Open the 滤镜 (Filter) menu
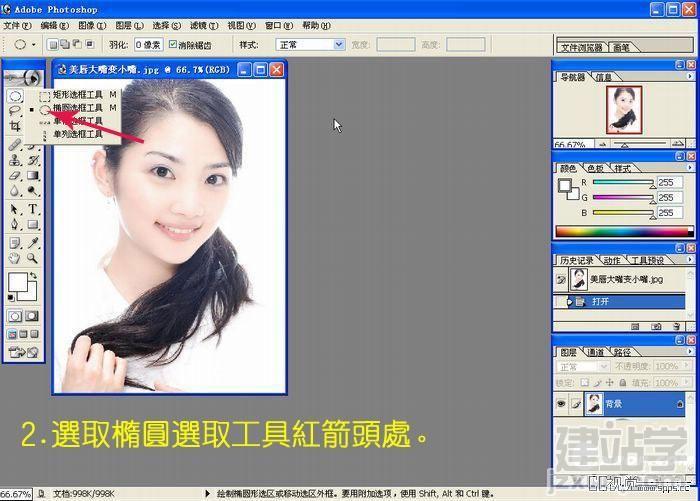The width and height of the screenshot is (700, 501). click(x=204, y=25)
